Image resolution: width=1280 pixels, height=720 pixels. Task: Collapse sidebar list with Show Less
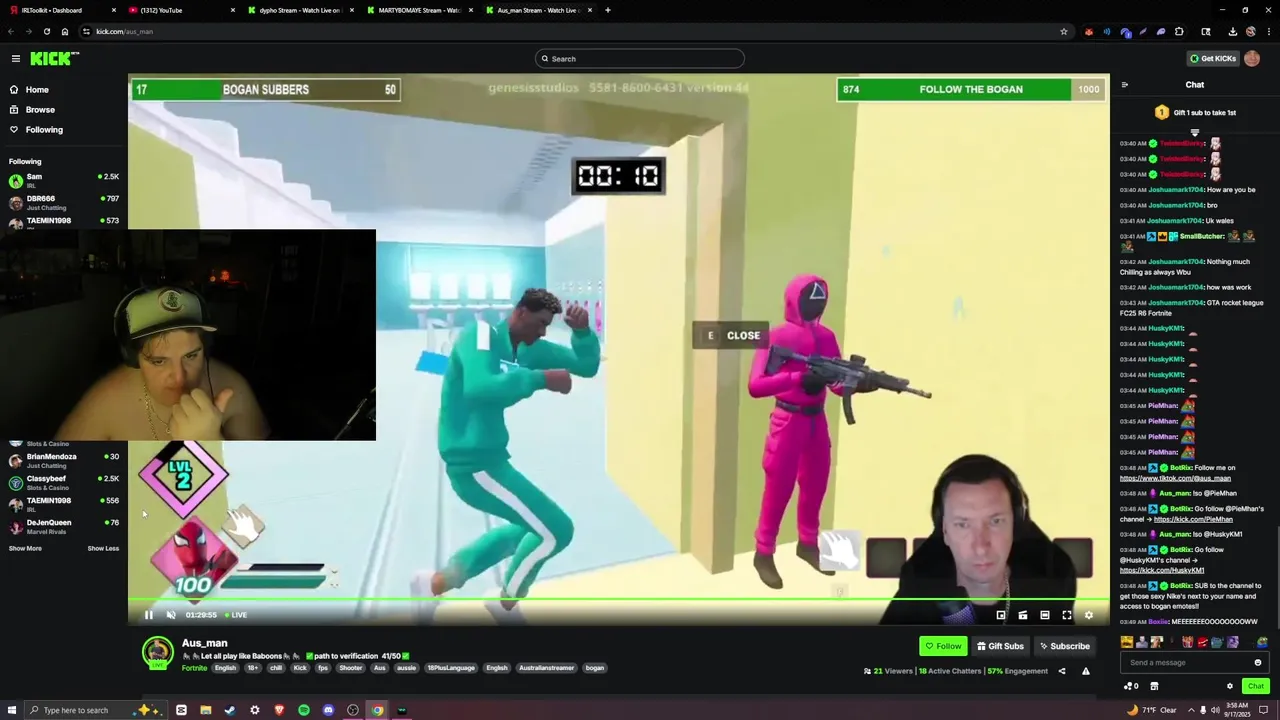[103, 549]
